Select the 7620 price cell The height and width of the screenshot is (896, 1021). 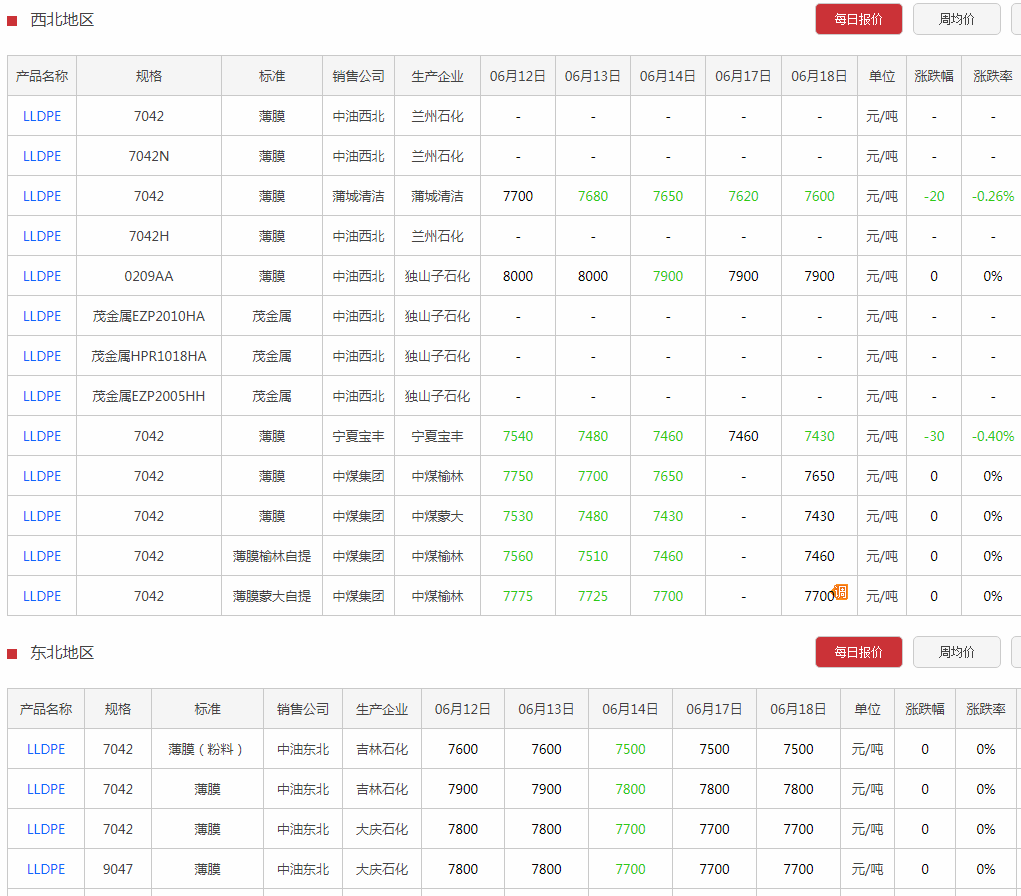click(743, 196)
